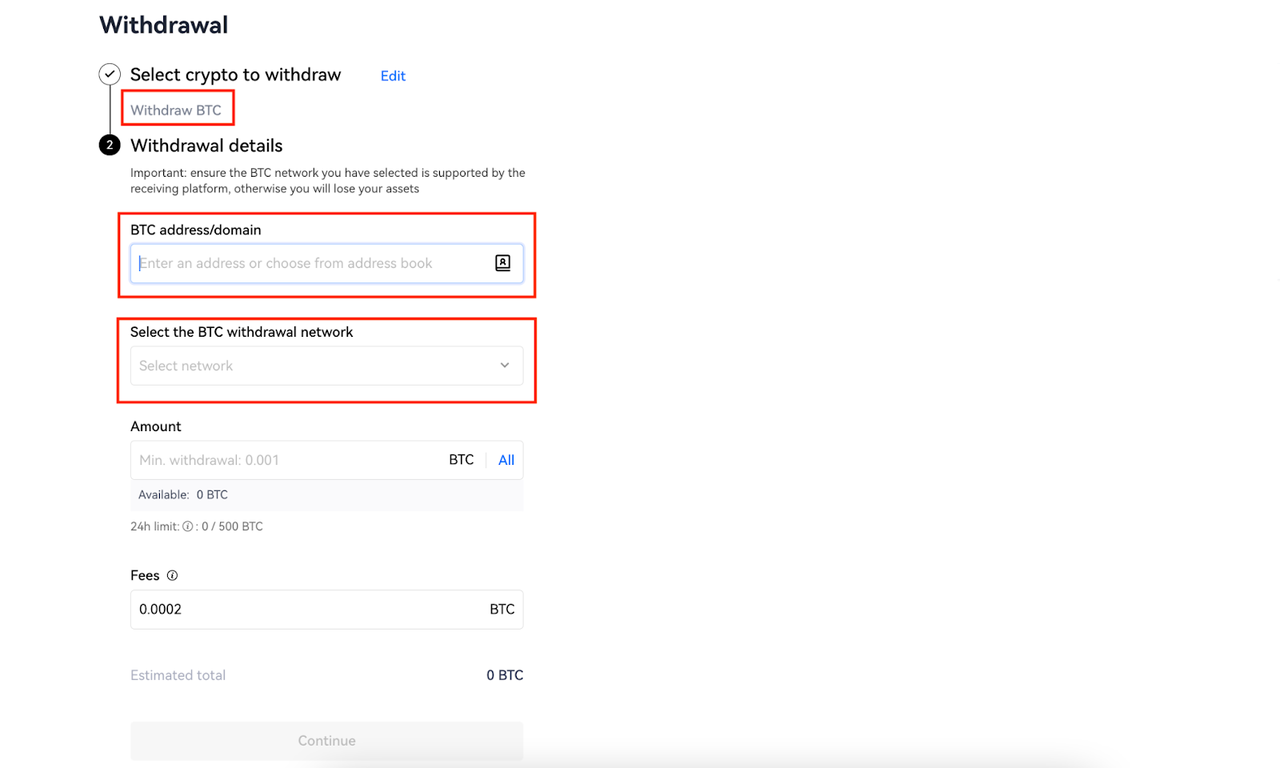Click the BTC unit in Fees field
1280x768 pixels.
(x=502, y=609)
